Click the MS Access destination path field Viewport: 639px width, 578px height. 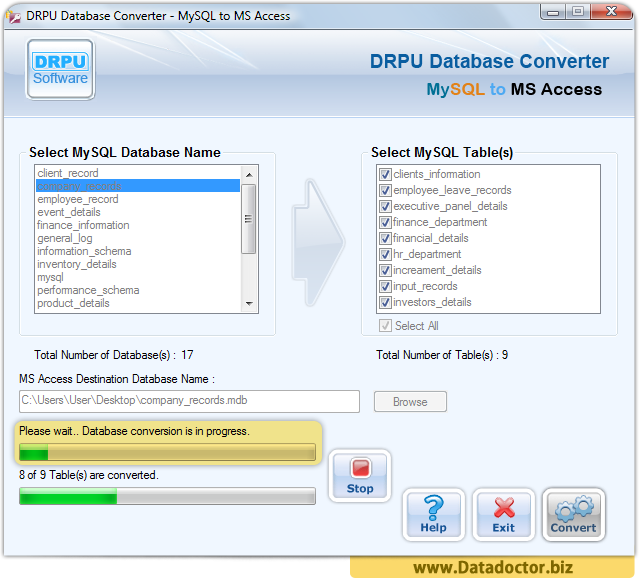tap(189, 401)
